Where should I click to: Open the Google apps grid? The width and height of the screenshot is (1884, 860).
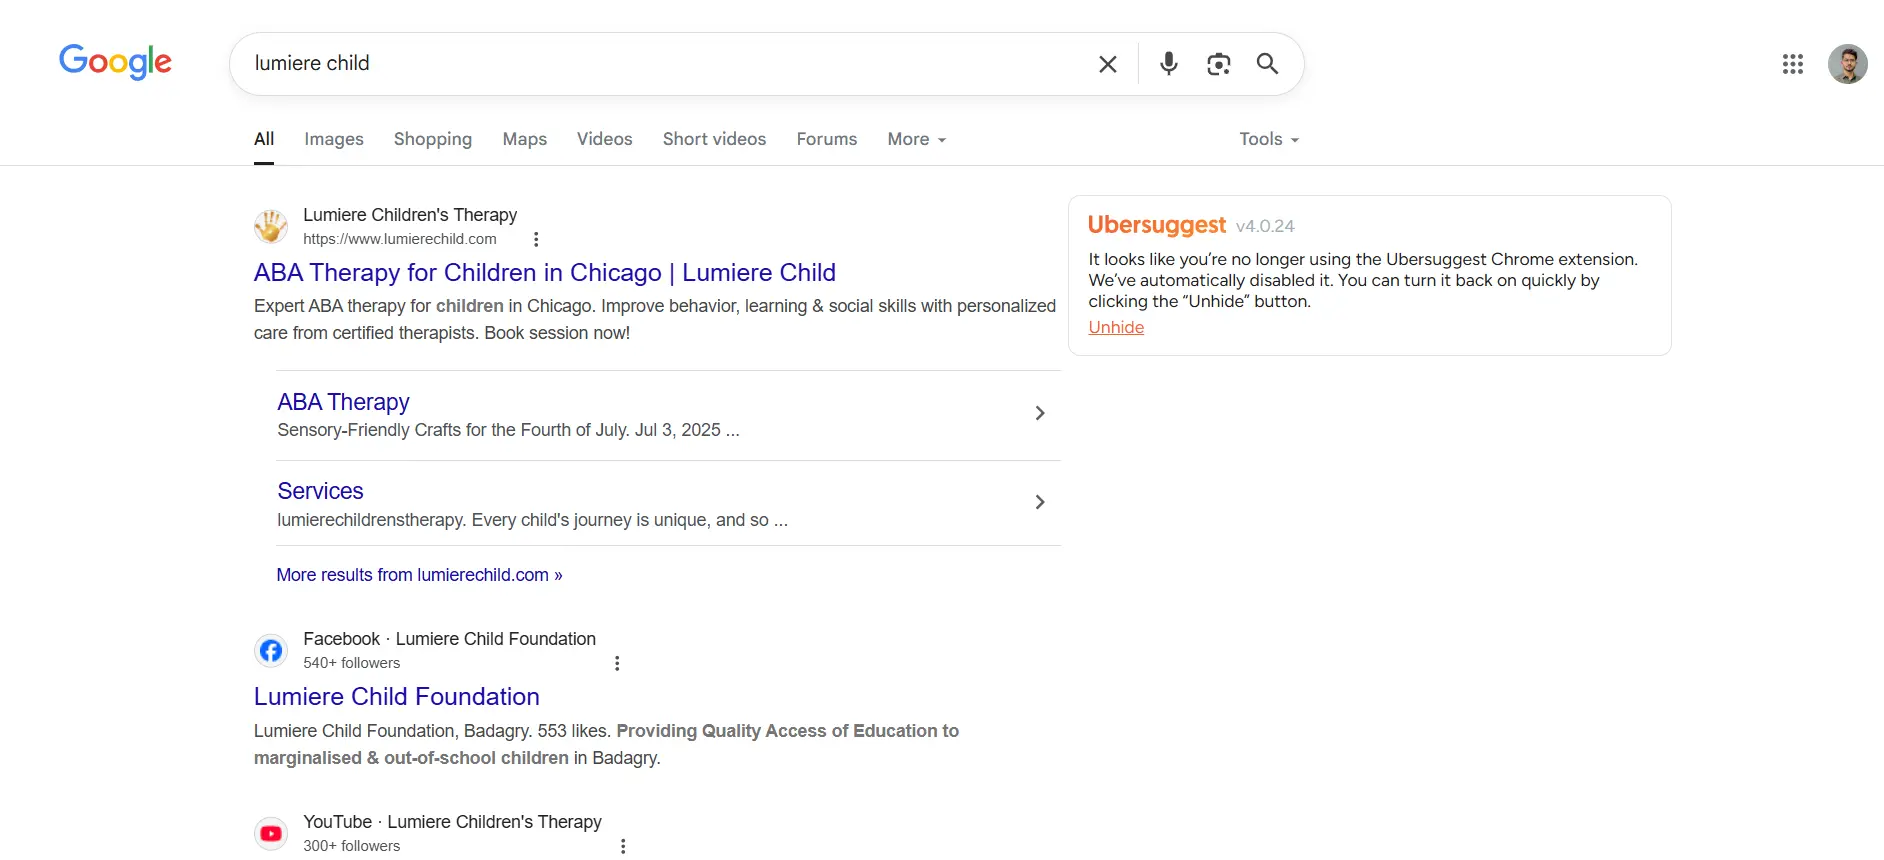[1793, 64]
